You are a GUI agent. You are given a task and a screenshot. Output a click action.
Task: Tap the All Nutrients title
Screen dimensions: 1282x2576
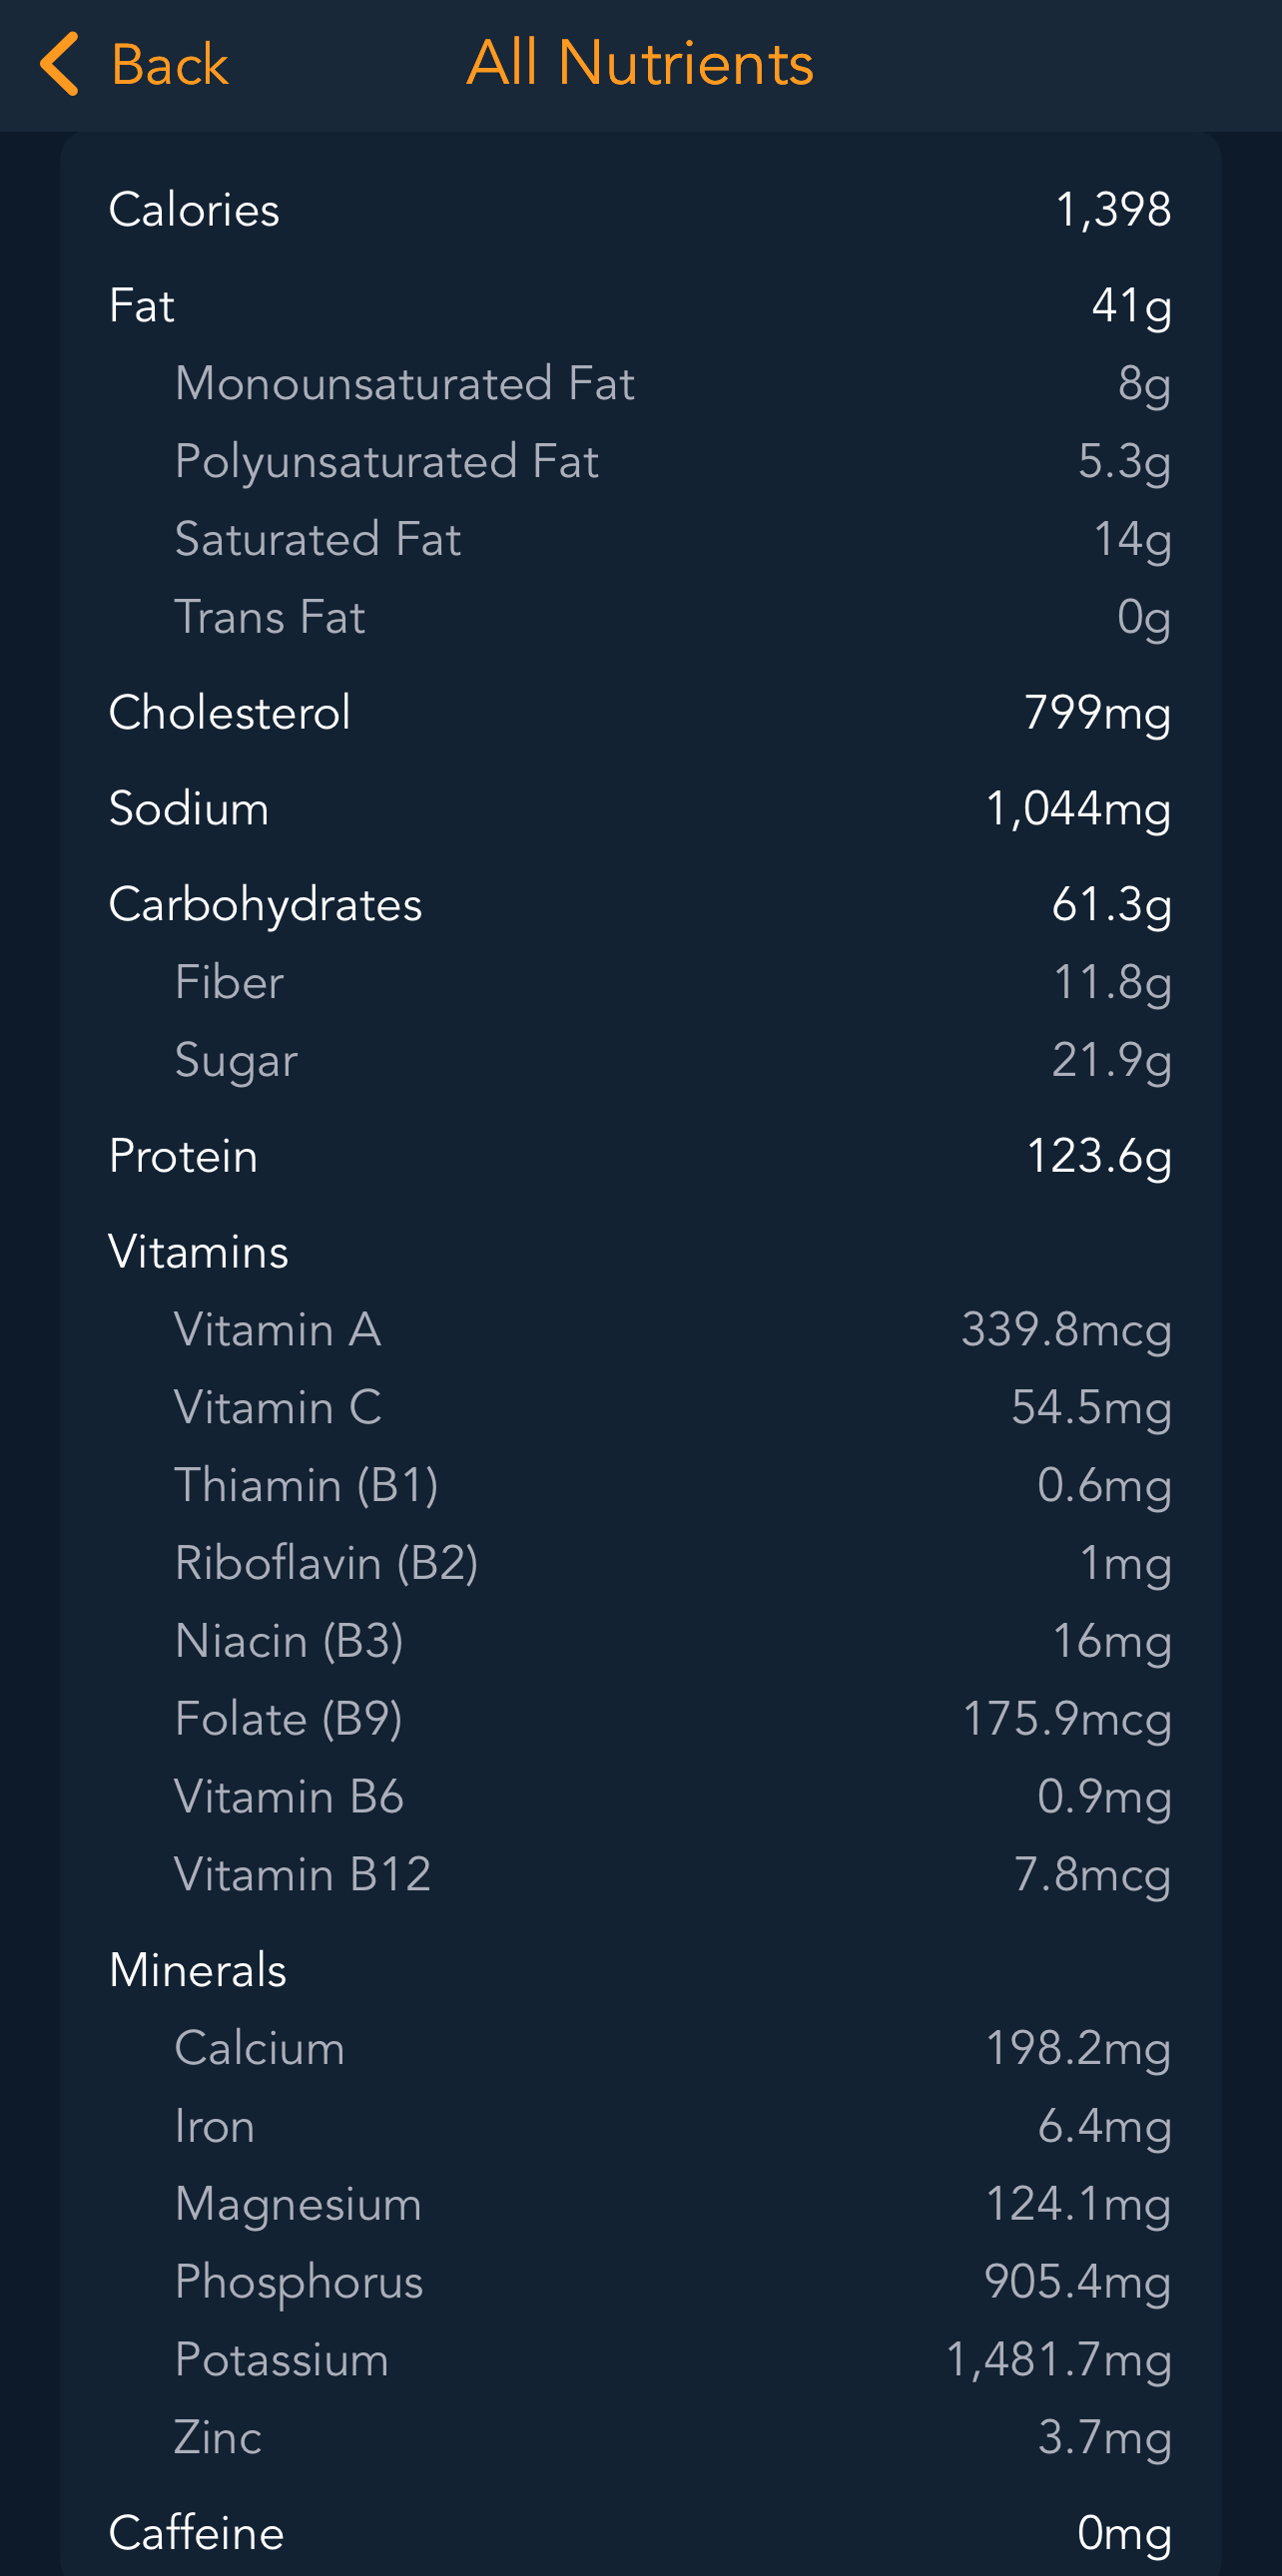pos(640,64)
